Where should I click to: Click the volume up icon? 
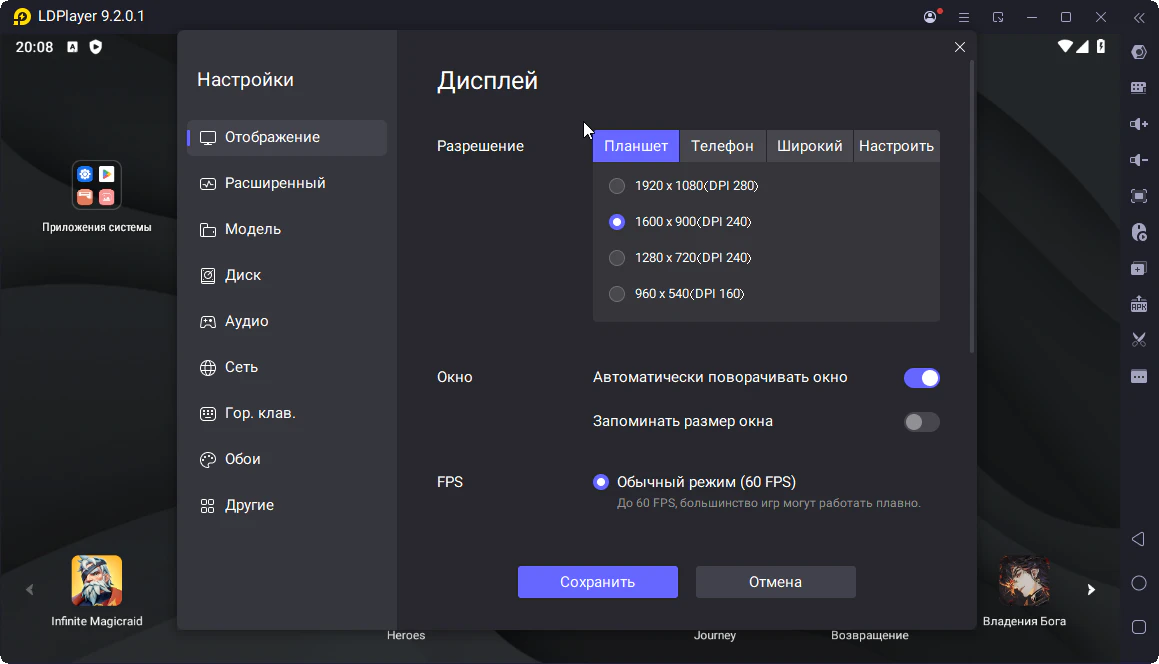pos(1138,124)
